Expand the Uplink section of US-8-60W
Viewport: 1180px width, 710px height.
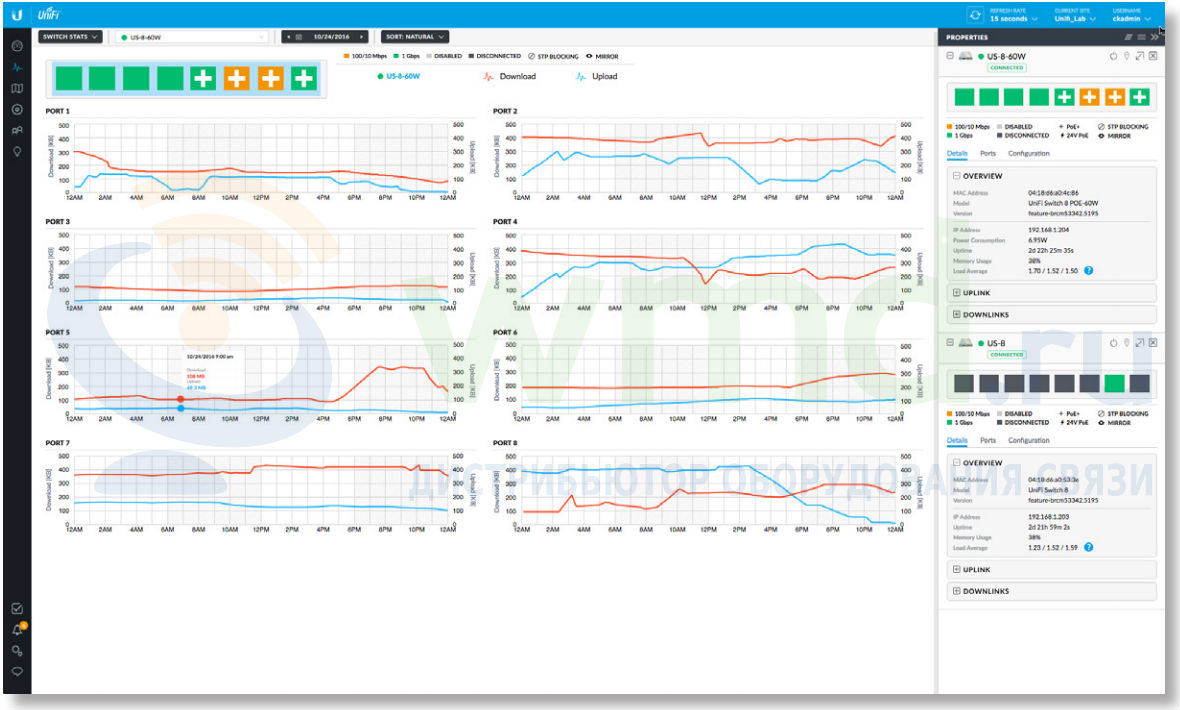[956, 292]
